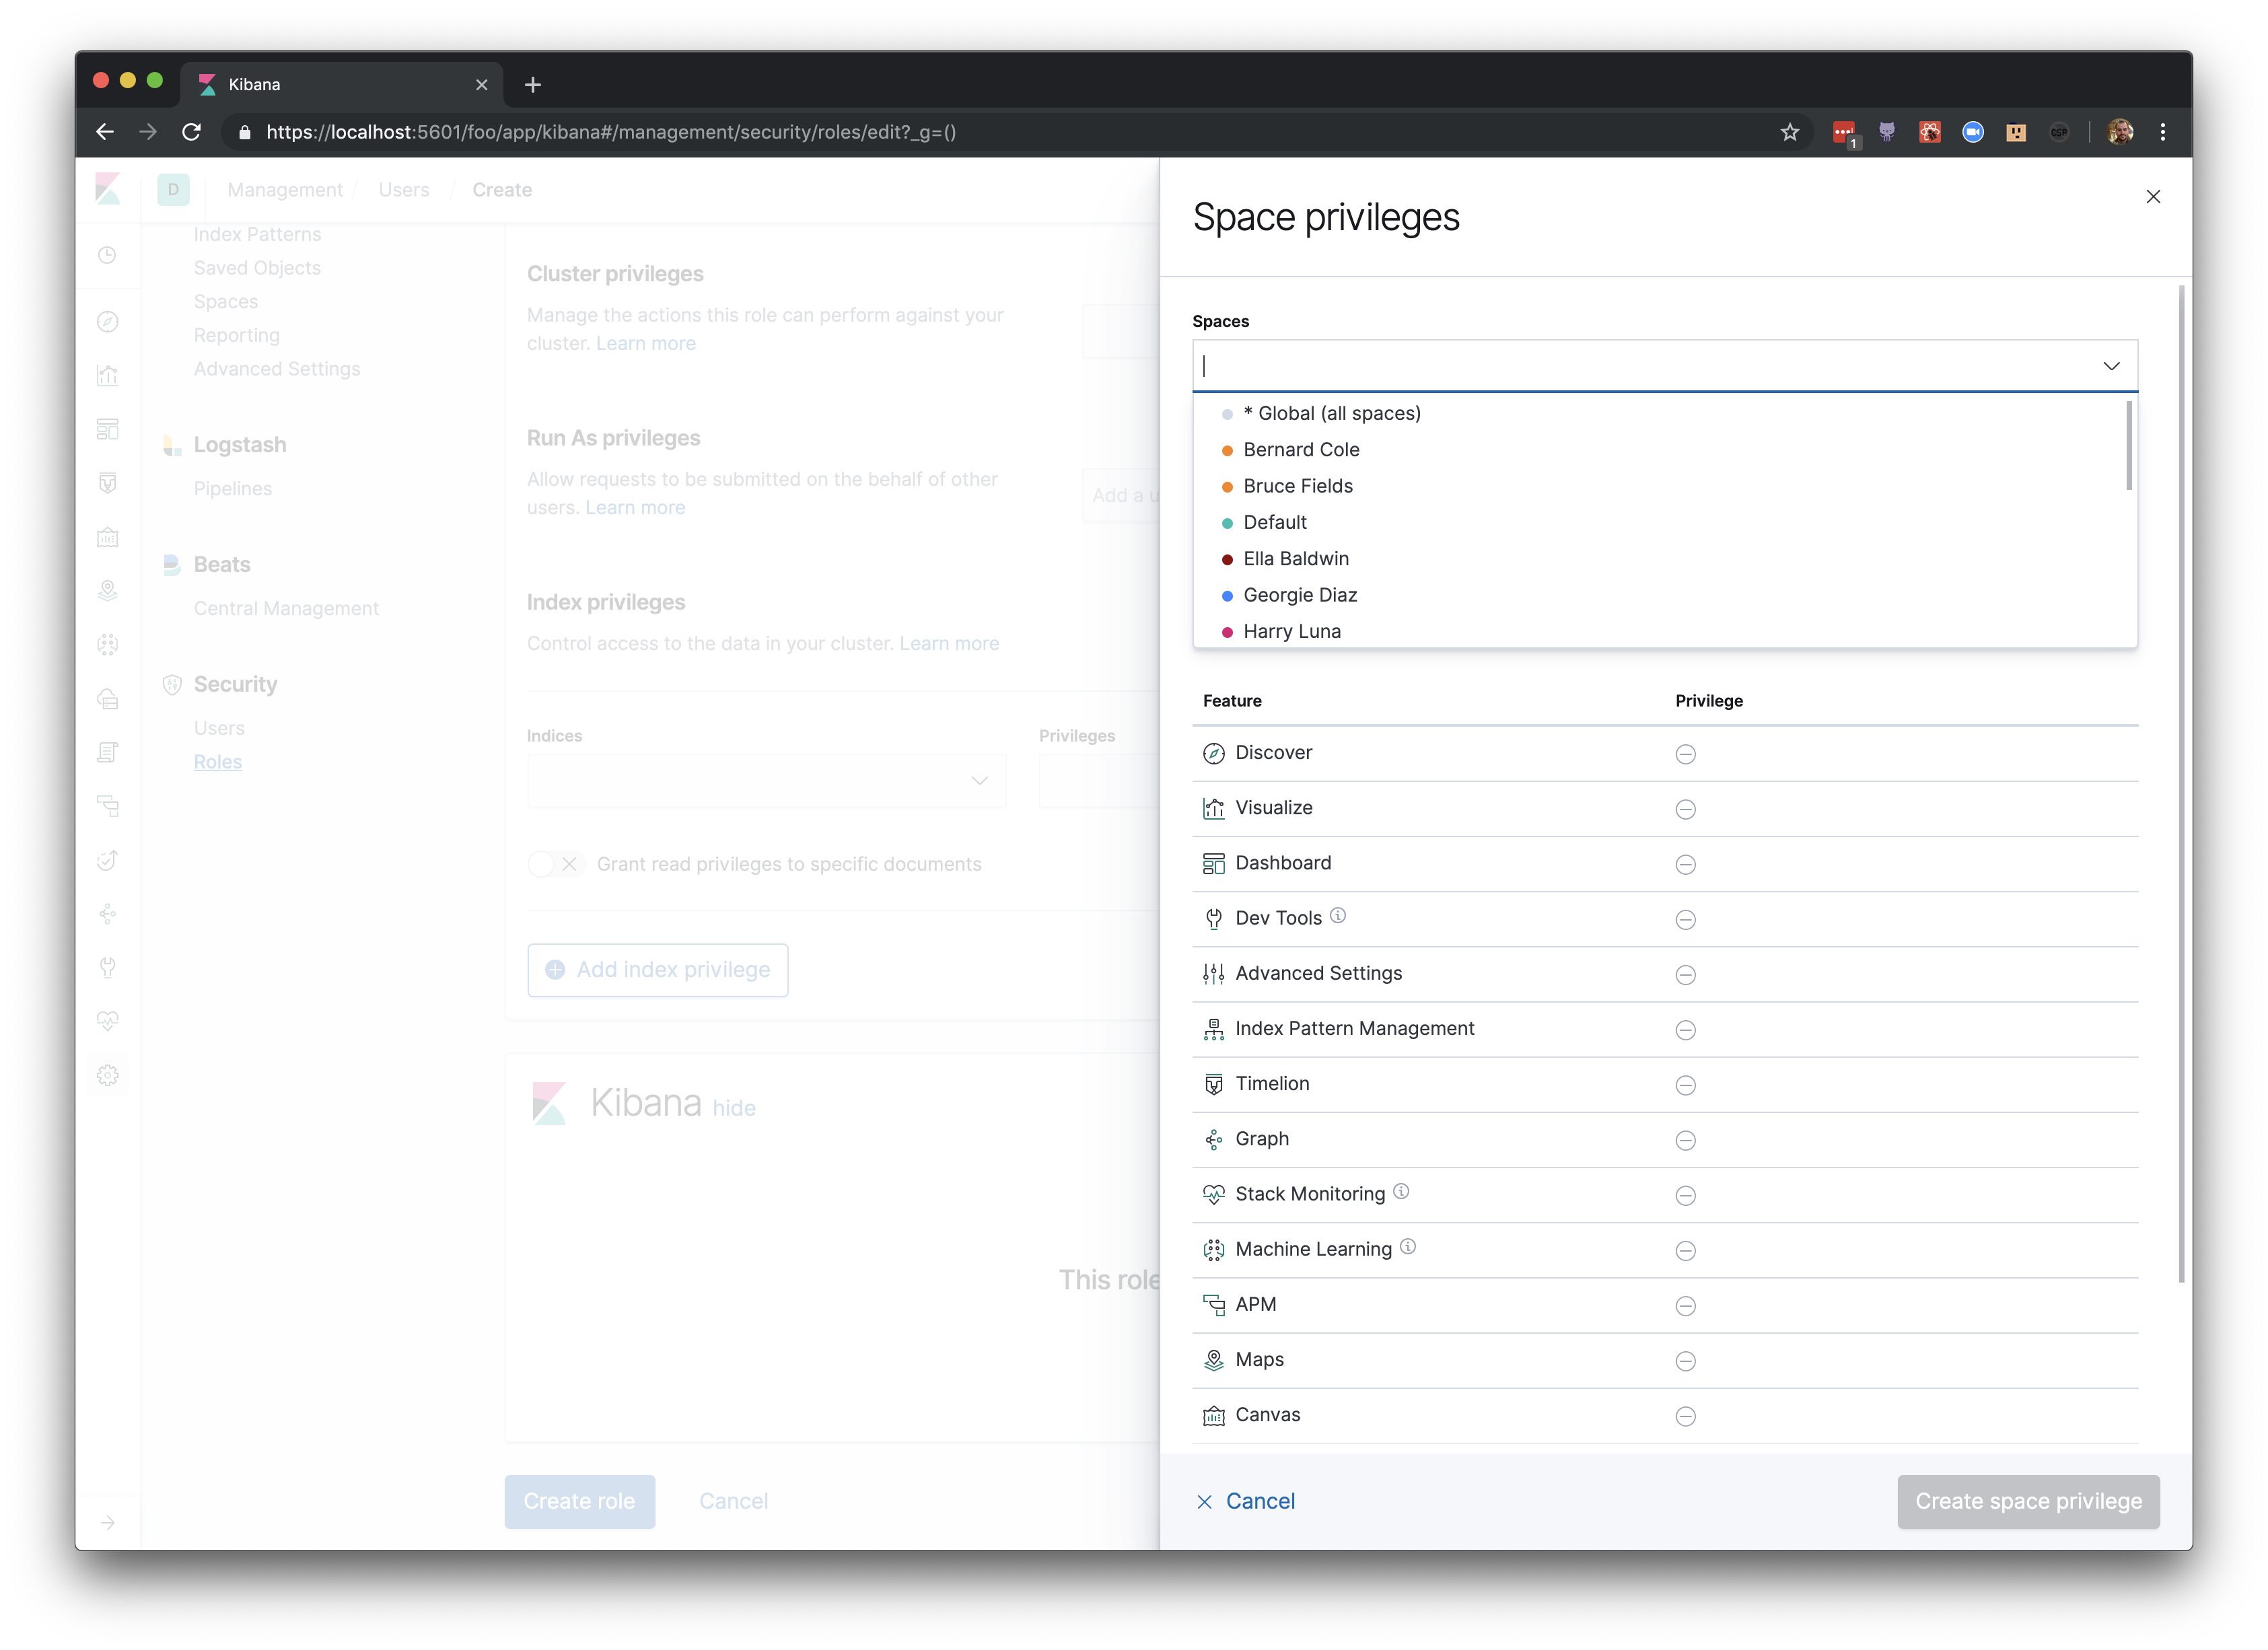Open the Discover privilege selector

[x=1685, y=754]
